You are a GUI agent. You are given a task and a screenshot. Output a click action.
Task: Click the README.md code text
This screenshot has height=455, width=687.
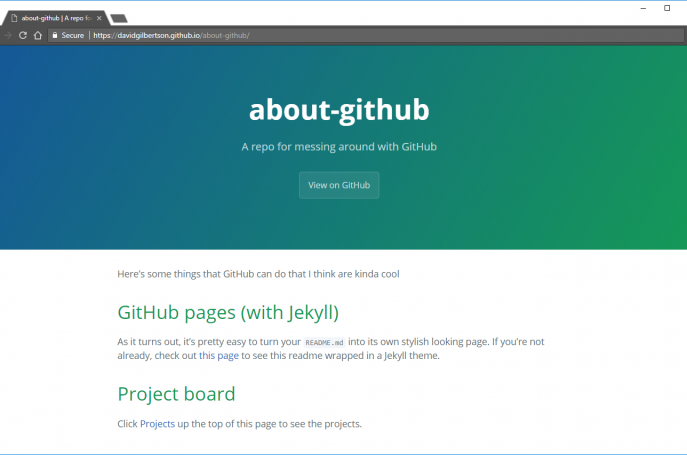coord(324,342)
